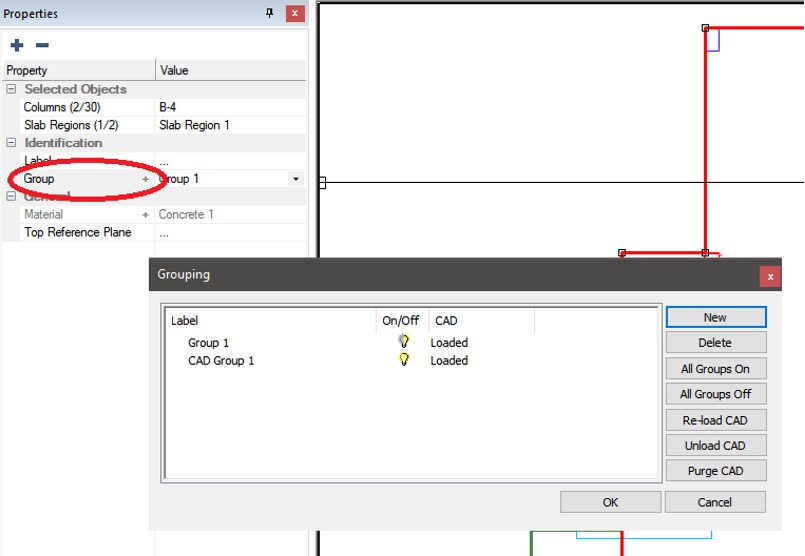Pin the Properties panel
Screen dimensions: 805x556
[x=269, y=14]
